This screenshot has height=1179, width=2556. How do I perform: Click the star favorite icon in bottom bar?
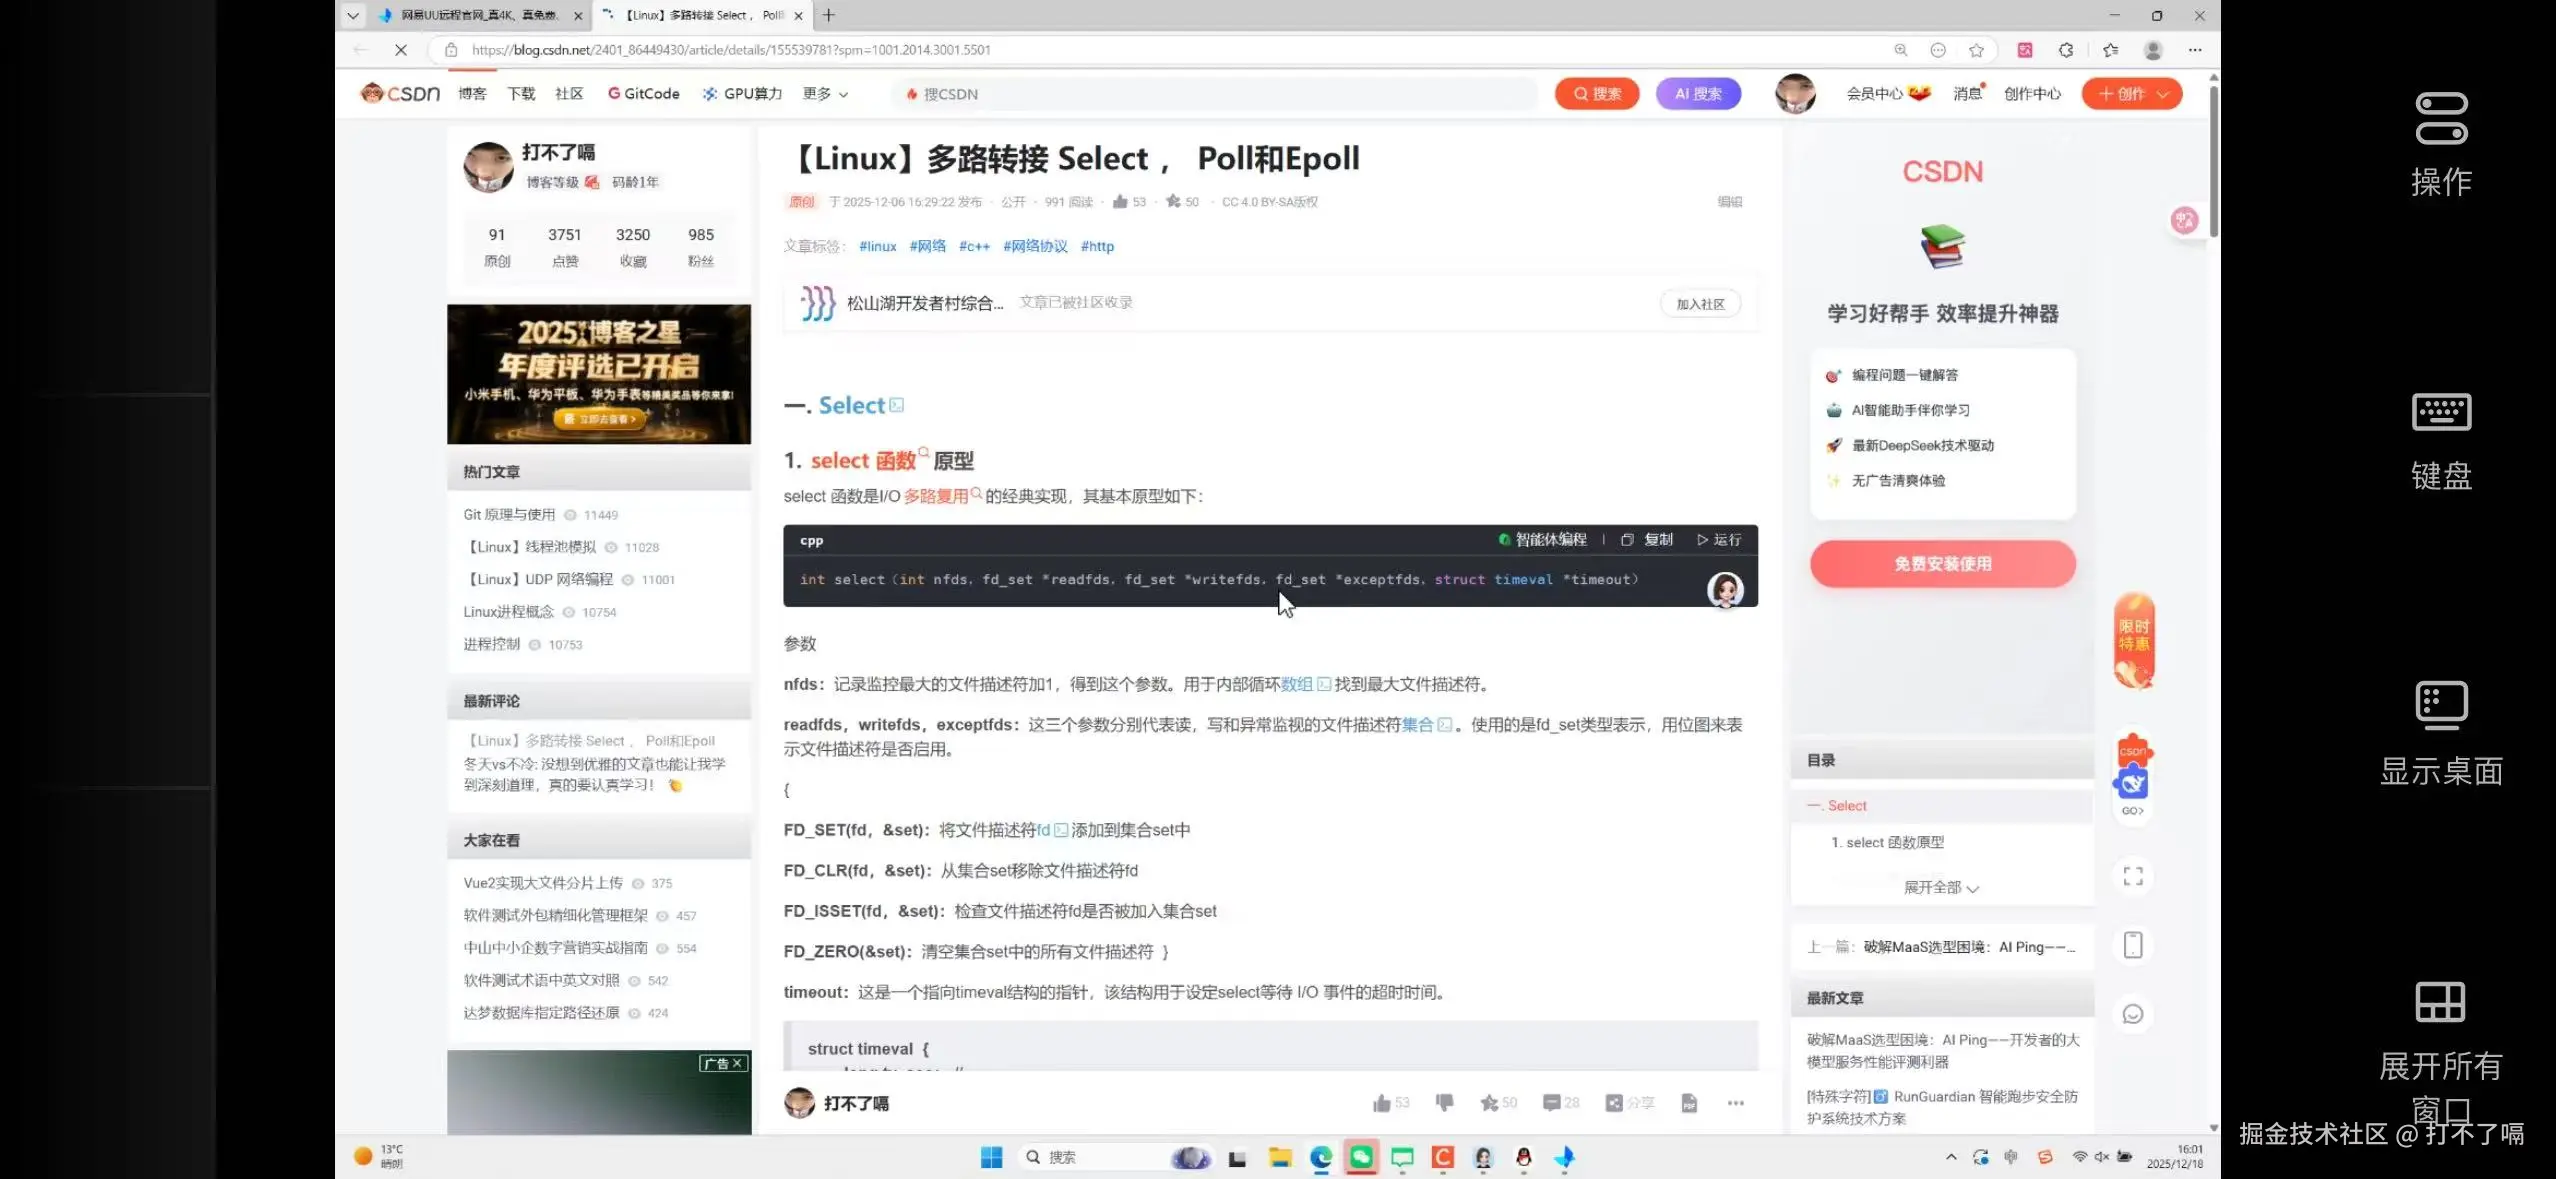coord(1489,1103)
